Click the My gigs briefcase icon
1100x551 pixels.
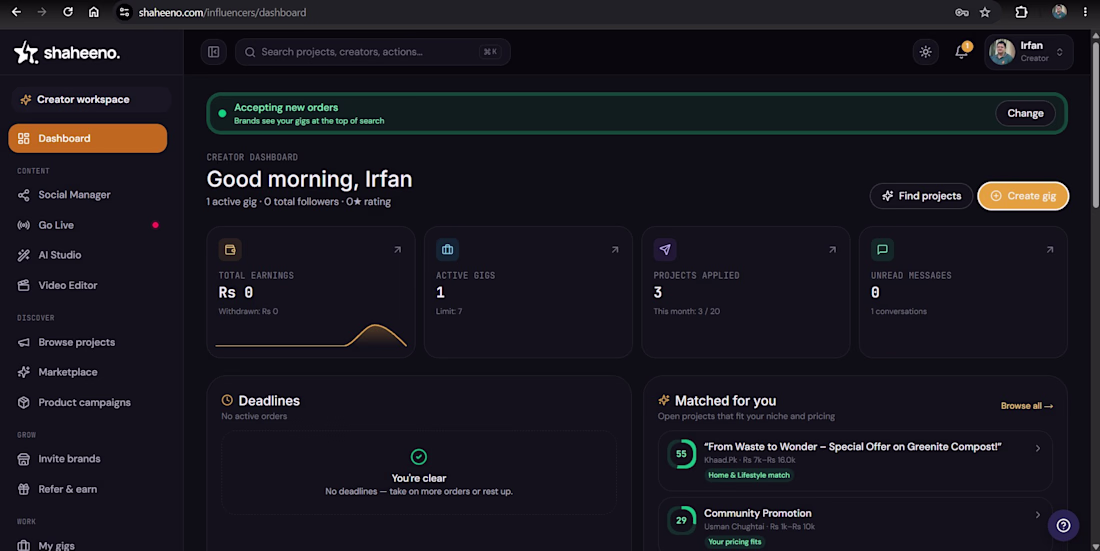click(24, 545)
